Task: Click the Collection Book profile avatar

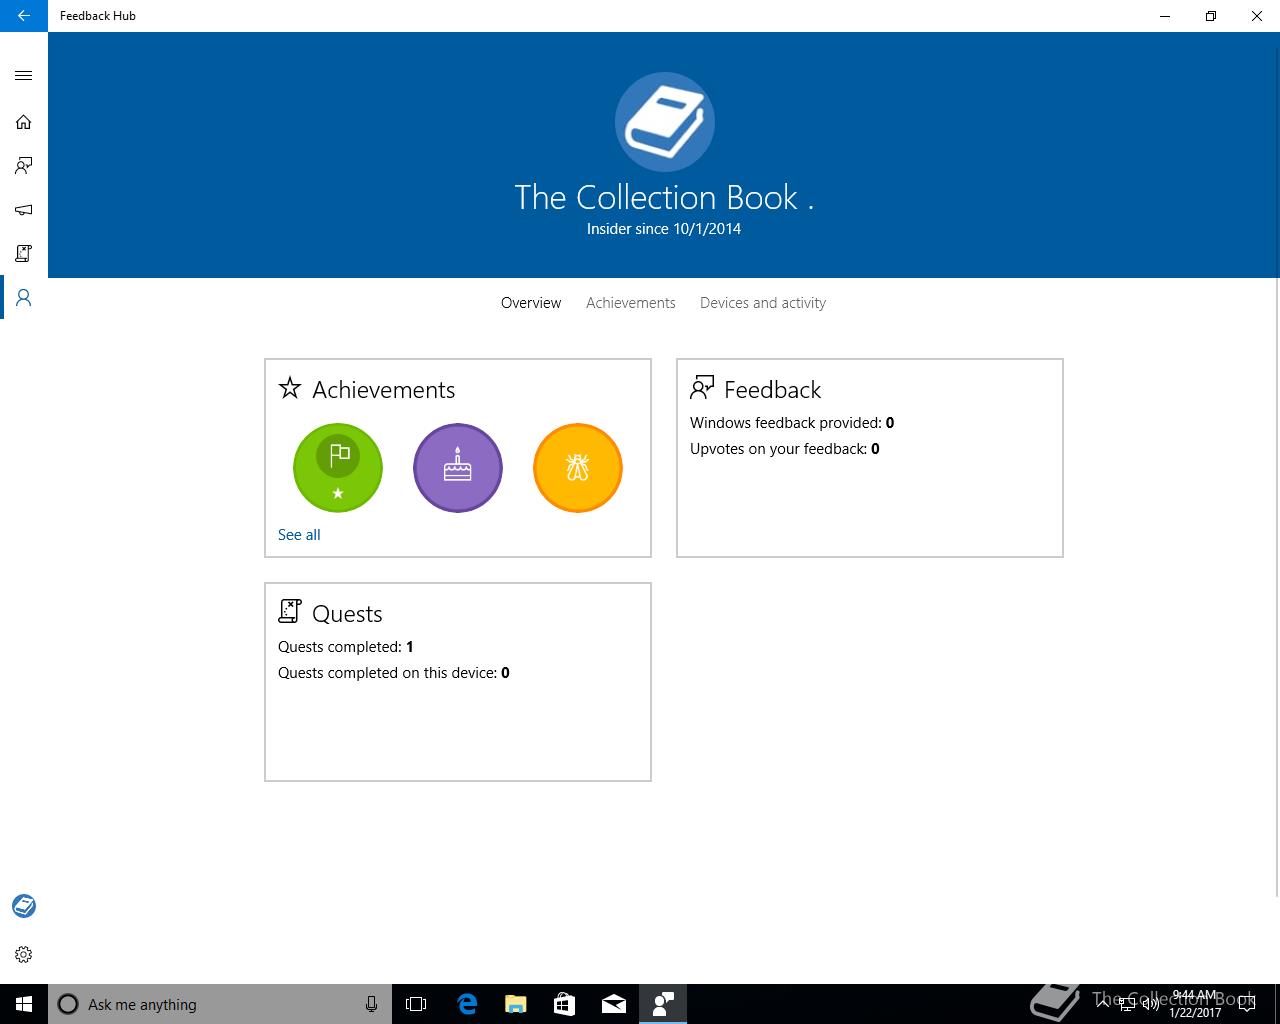Action: point(665,122)
